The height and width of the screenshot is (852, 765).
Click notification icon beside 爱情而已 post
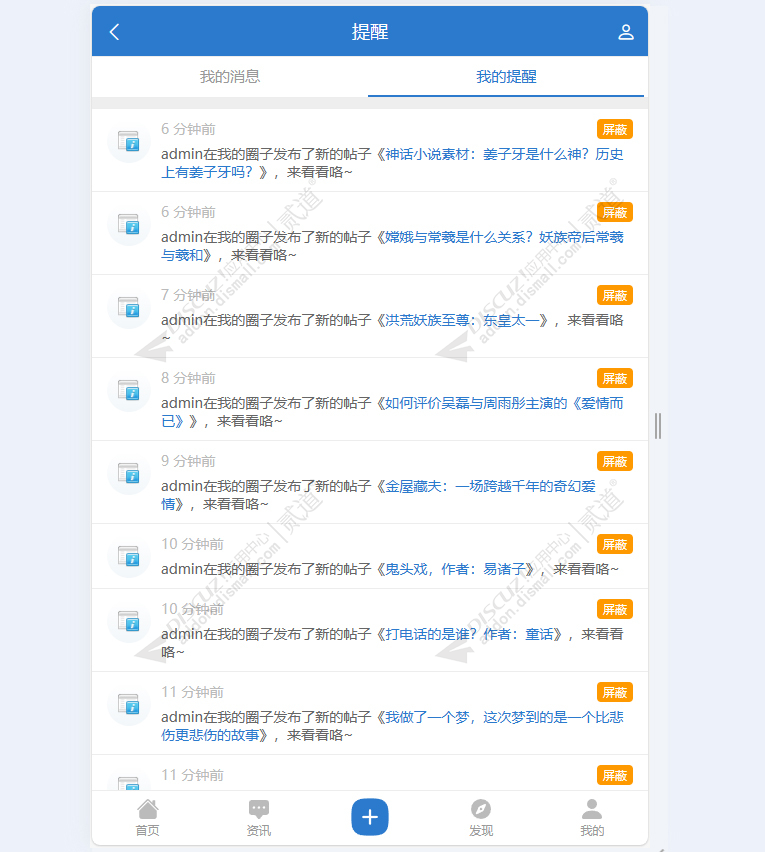coord(129,390)
